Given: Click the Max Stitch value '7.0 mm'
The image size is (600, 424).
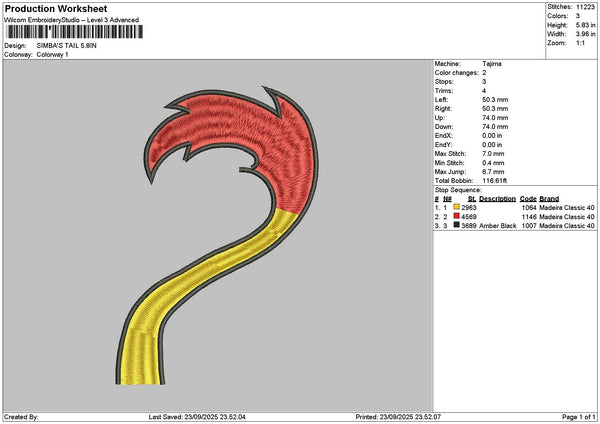Looking at the screenshot, I should (x=493, y=154).
